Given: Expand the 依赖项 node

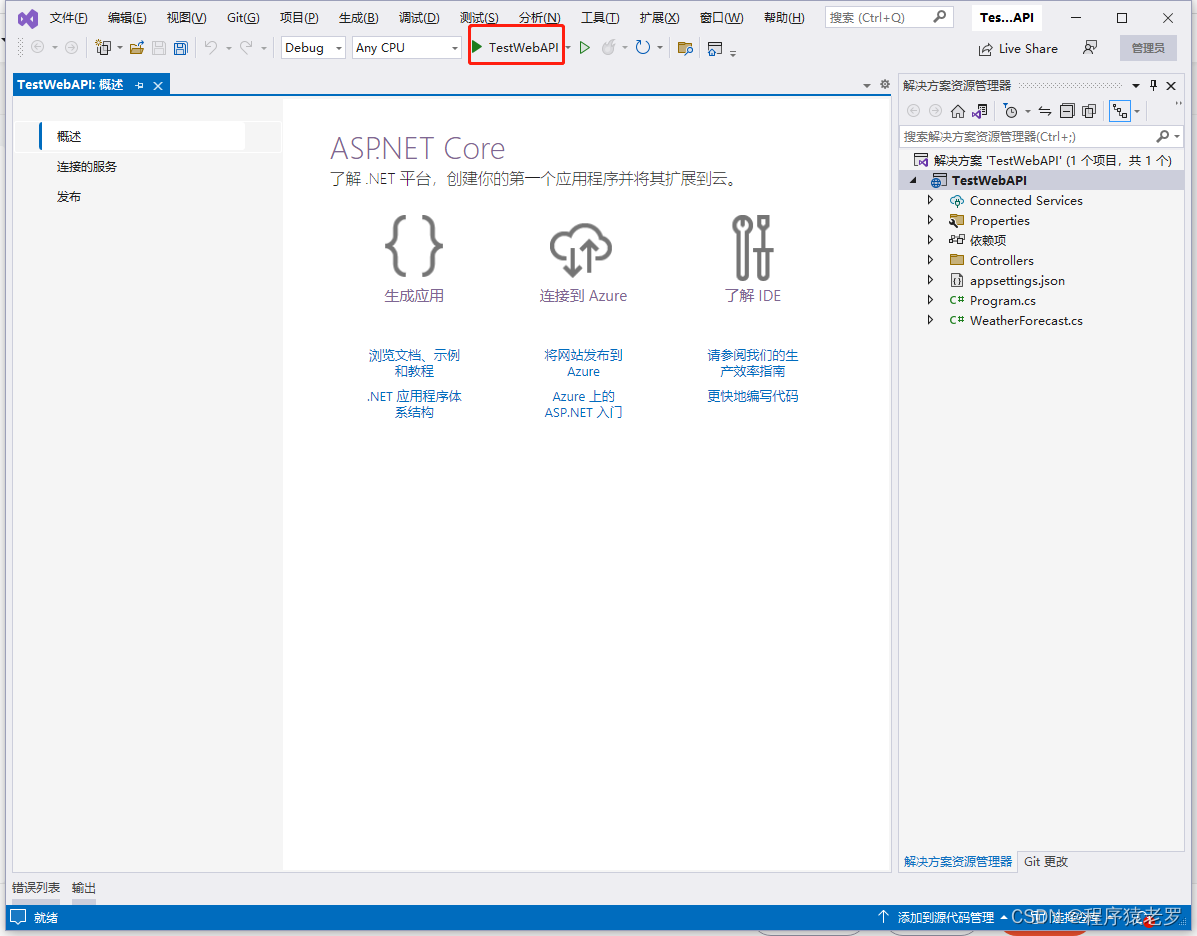Looking at the screenshot, I should click(930, 240).
